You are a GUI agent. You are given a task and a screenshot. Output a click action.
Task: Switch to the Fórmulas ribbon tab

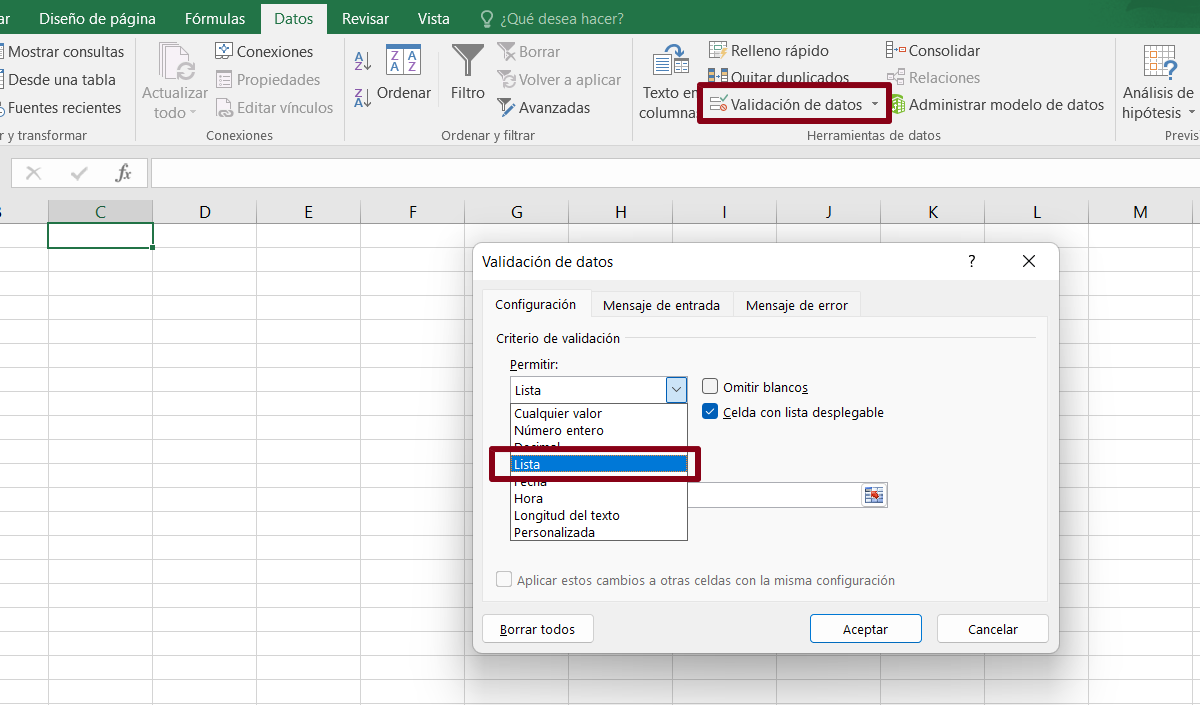(x=215, y=19)
